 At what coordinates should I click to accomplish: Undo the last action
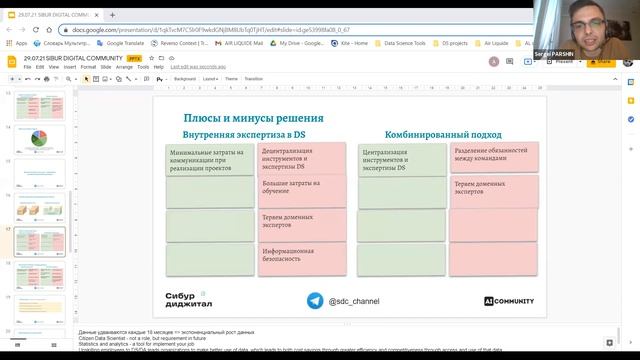coord(28,79)
